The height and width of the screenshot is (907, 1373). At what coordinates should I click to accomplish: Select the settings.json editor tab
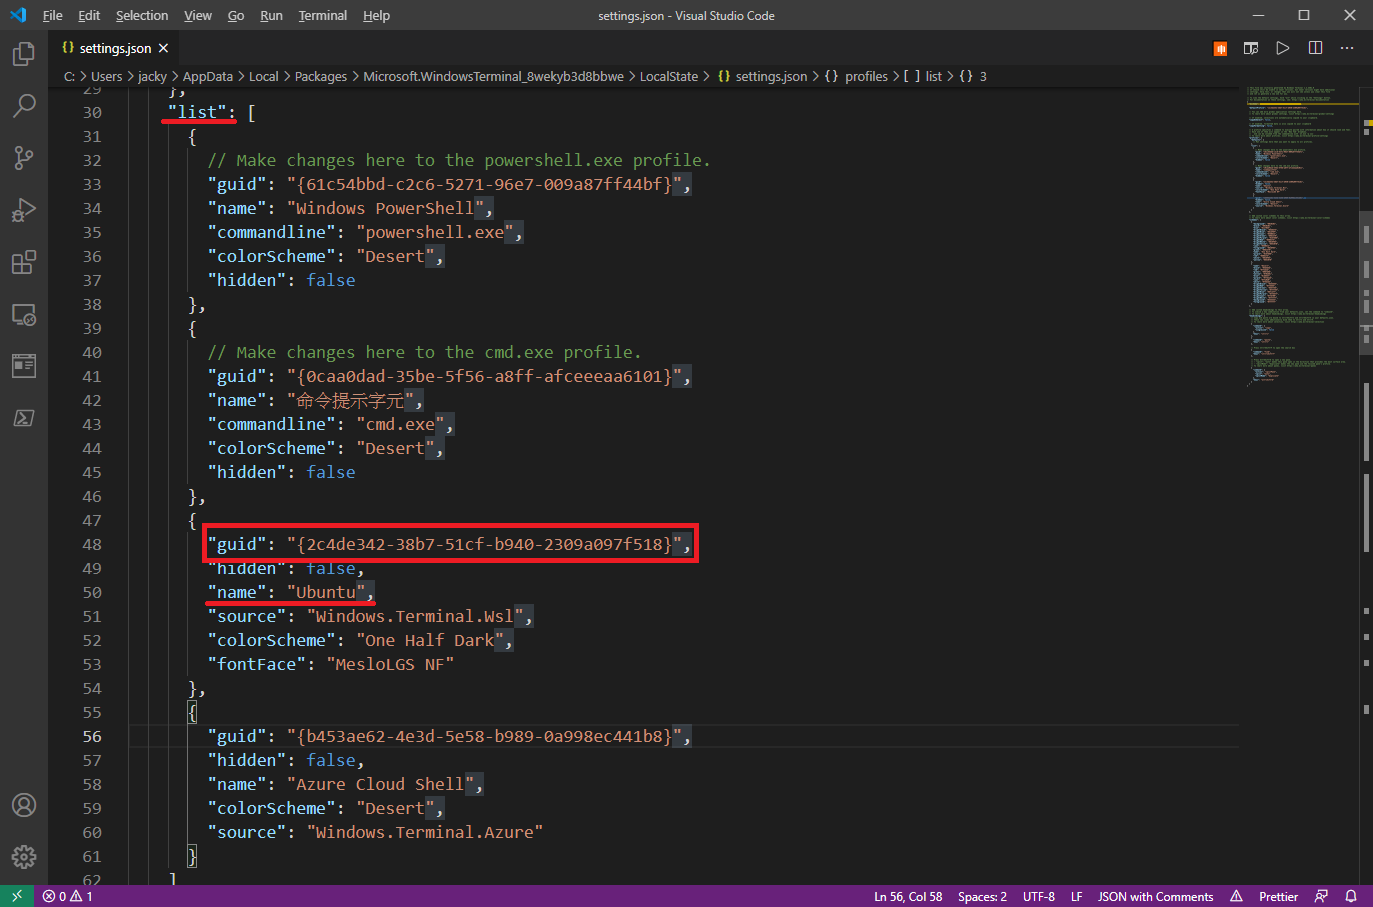(x=114, y=48)
